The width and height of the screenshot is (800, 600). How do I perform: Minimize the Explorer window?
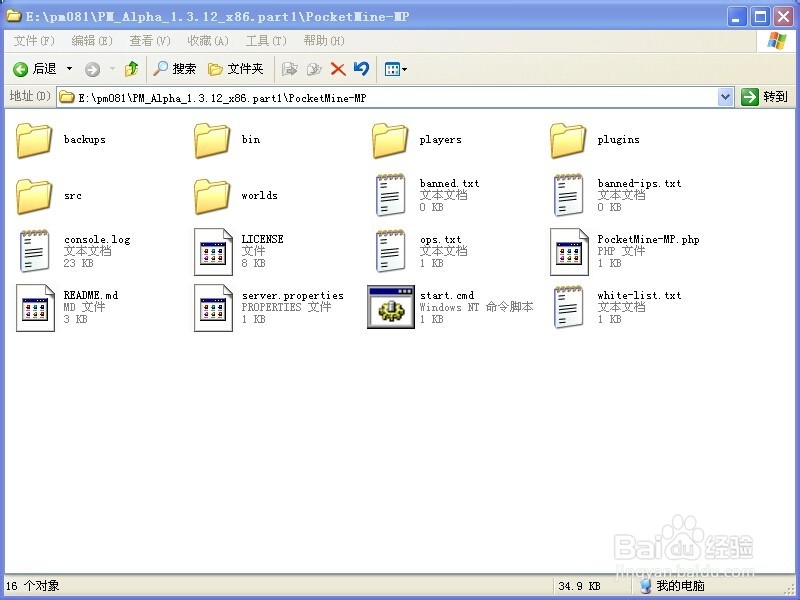pos(736,17)
